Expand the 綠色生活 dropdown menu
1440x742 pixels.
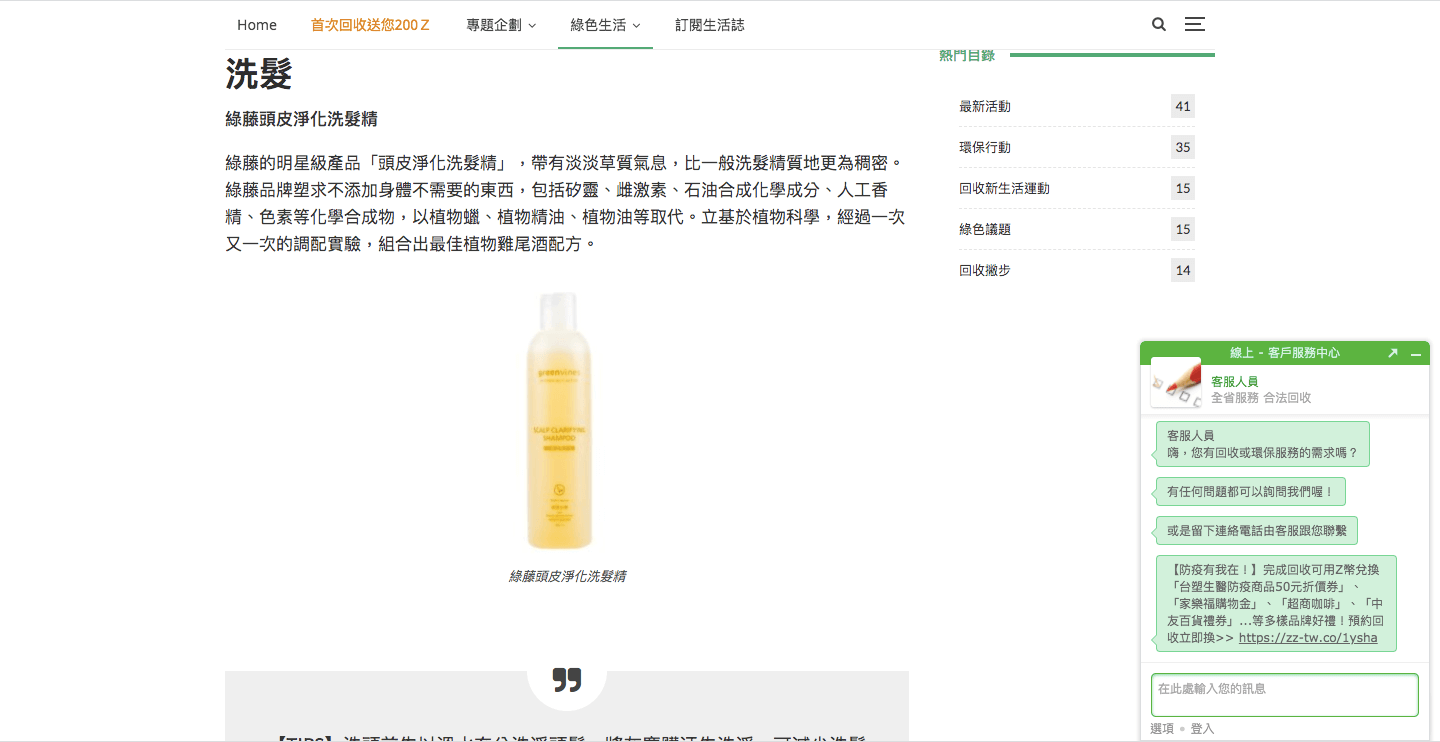pos(605,25)
